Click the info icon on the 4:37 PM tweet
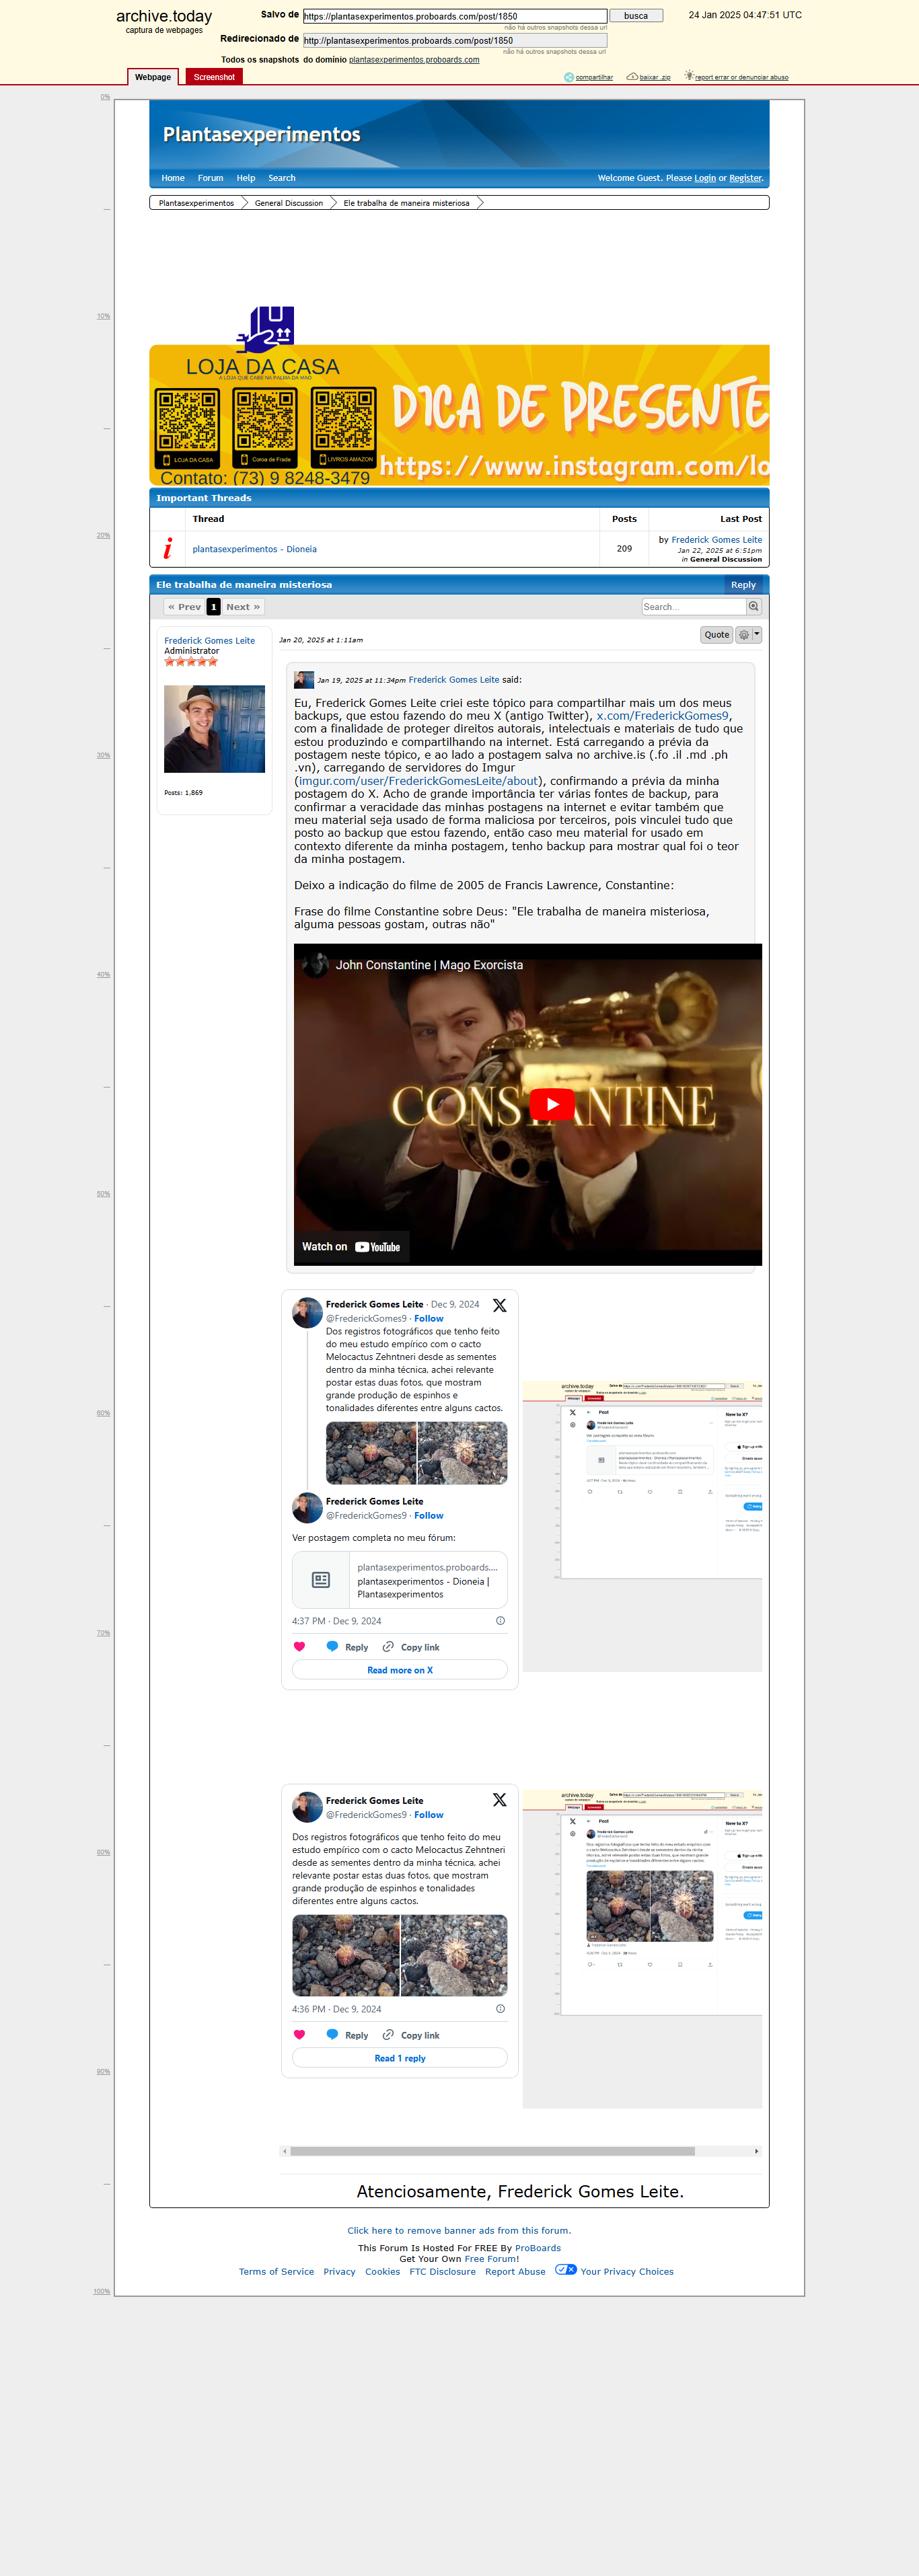The height and width of the screenshot is (2576, 919). [x=501, y=1621]
